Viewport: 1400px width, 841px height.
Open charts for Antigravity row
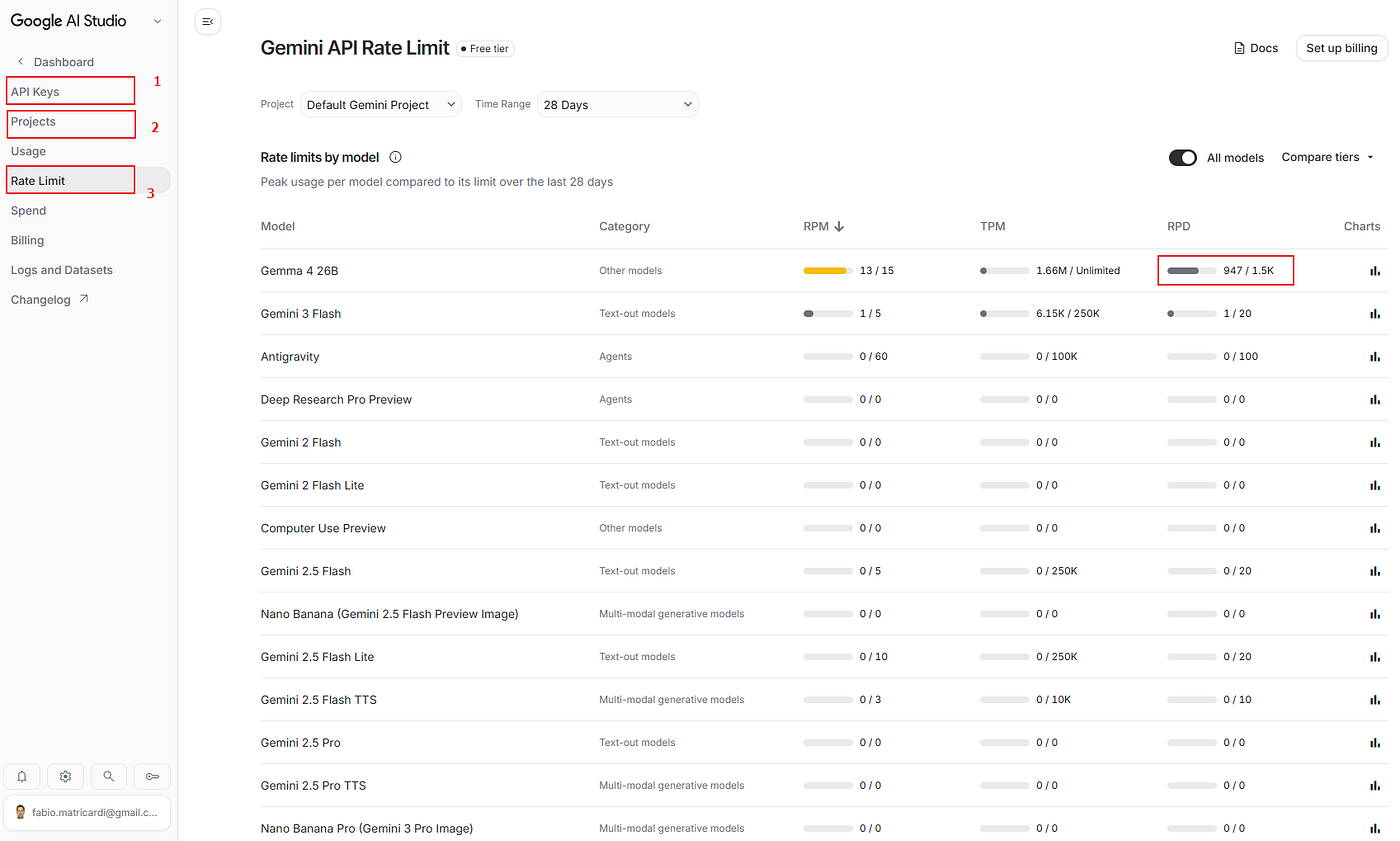click(x=1375, y=357)
